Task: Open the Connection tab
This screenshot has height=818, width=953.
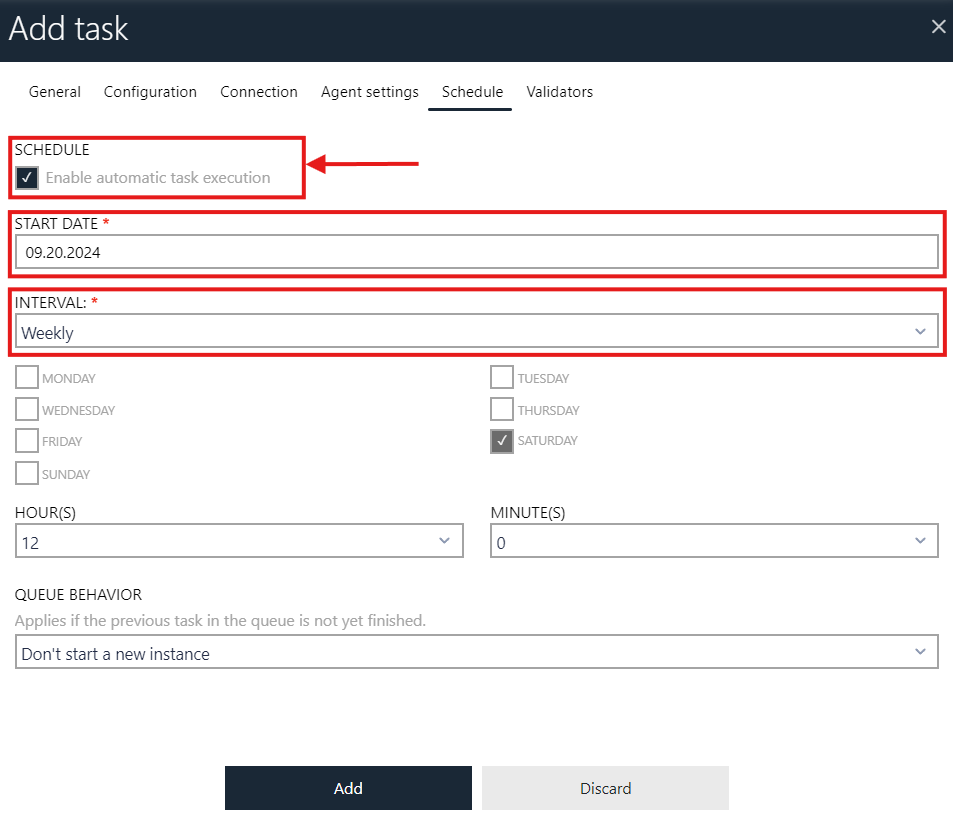Action: pyautogui.click(x=259, y=92)
